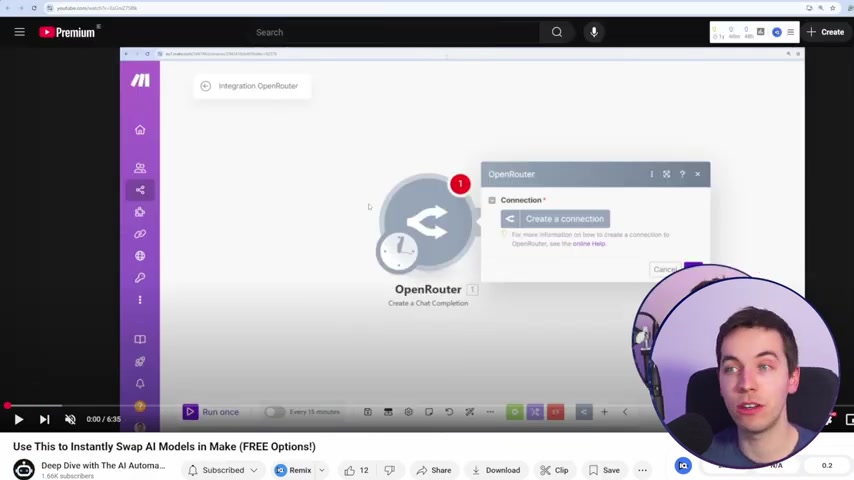Click Remix button under video
Screen dimensions: 854x480
click(x=294, y=470)
